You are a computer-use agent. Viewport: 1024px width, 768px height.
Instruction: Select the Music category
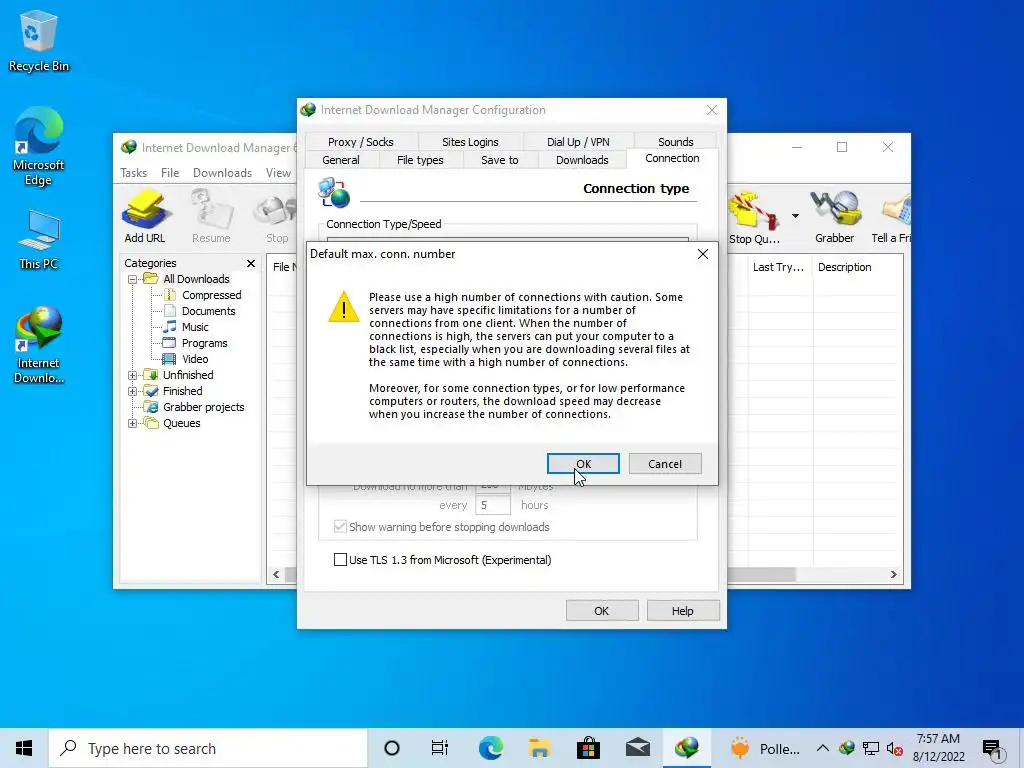click(195, 327)
